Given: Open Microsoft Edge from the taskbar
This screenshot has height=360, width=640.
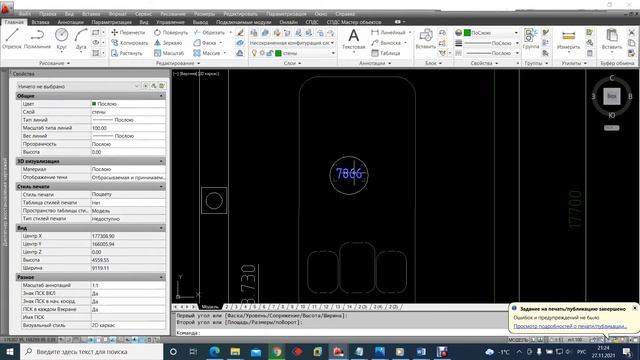Looking at the screenshot, I should 215,351.
